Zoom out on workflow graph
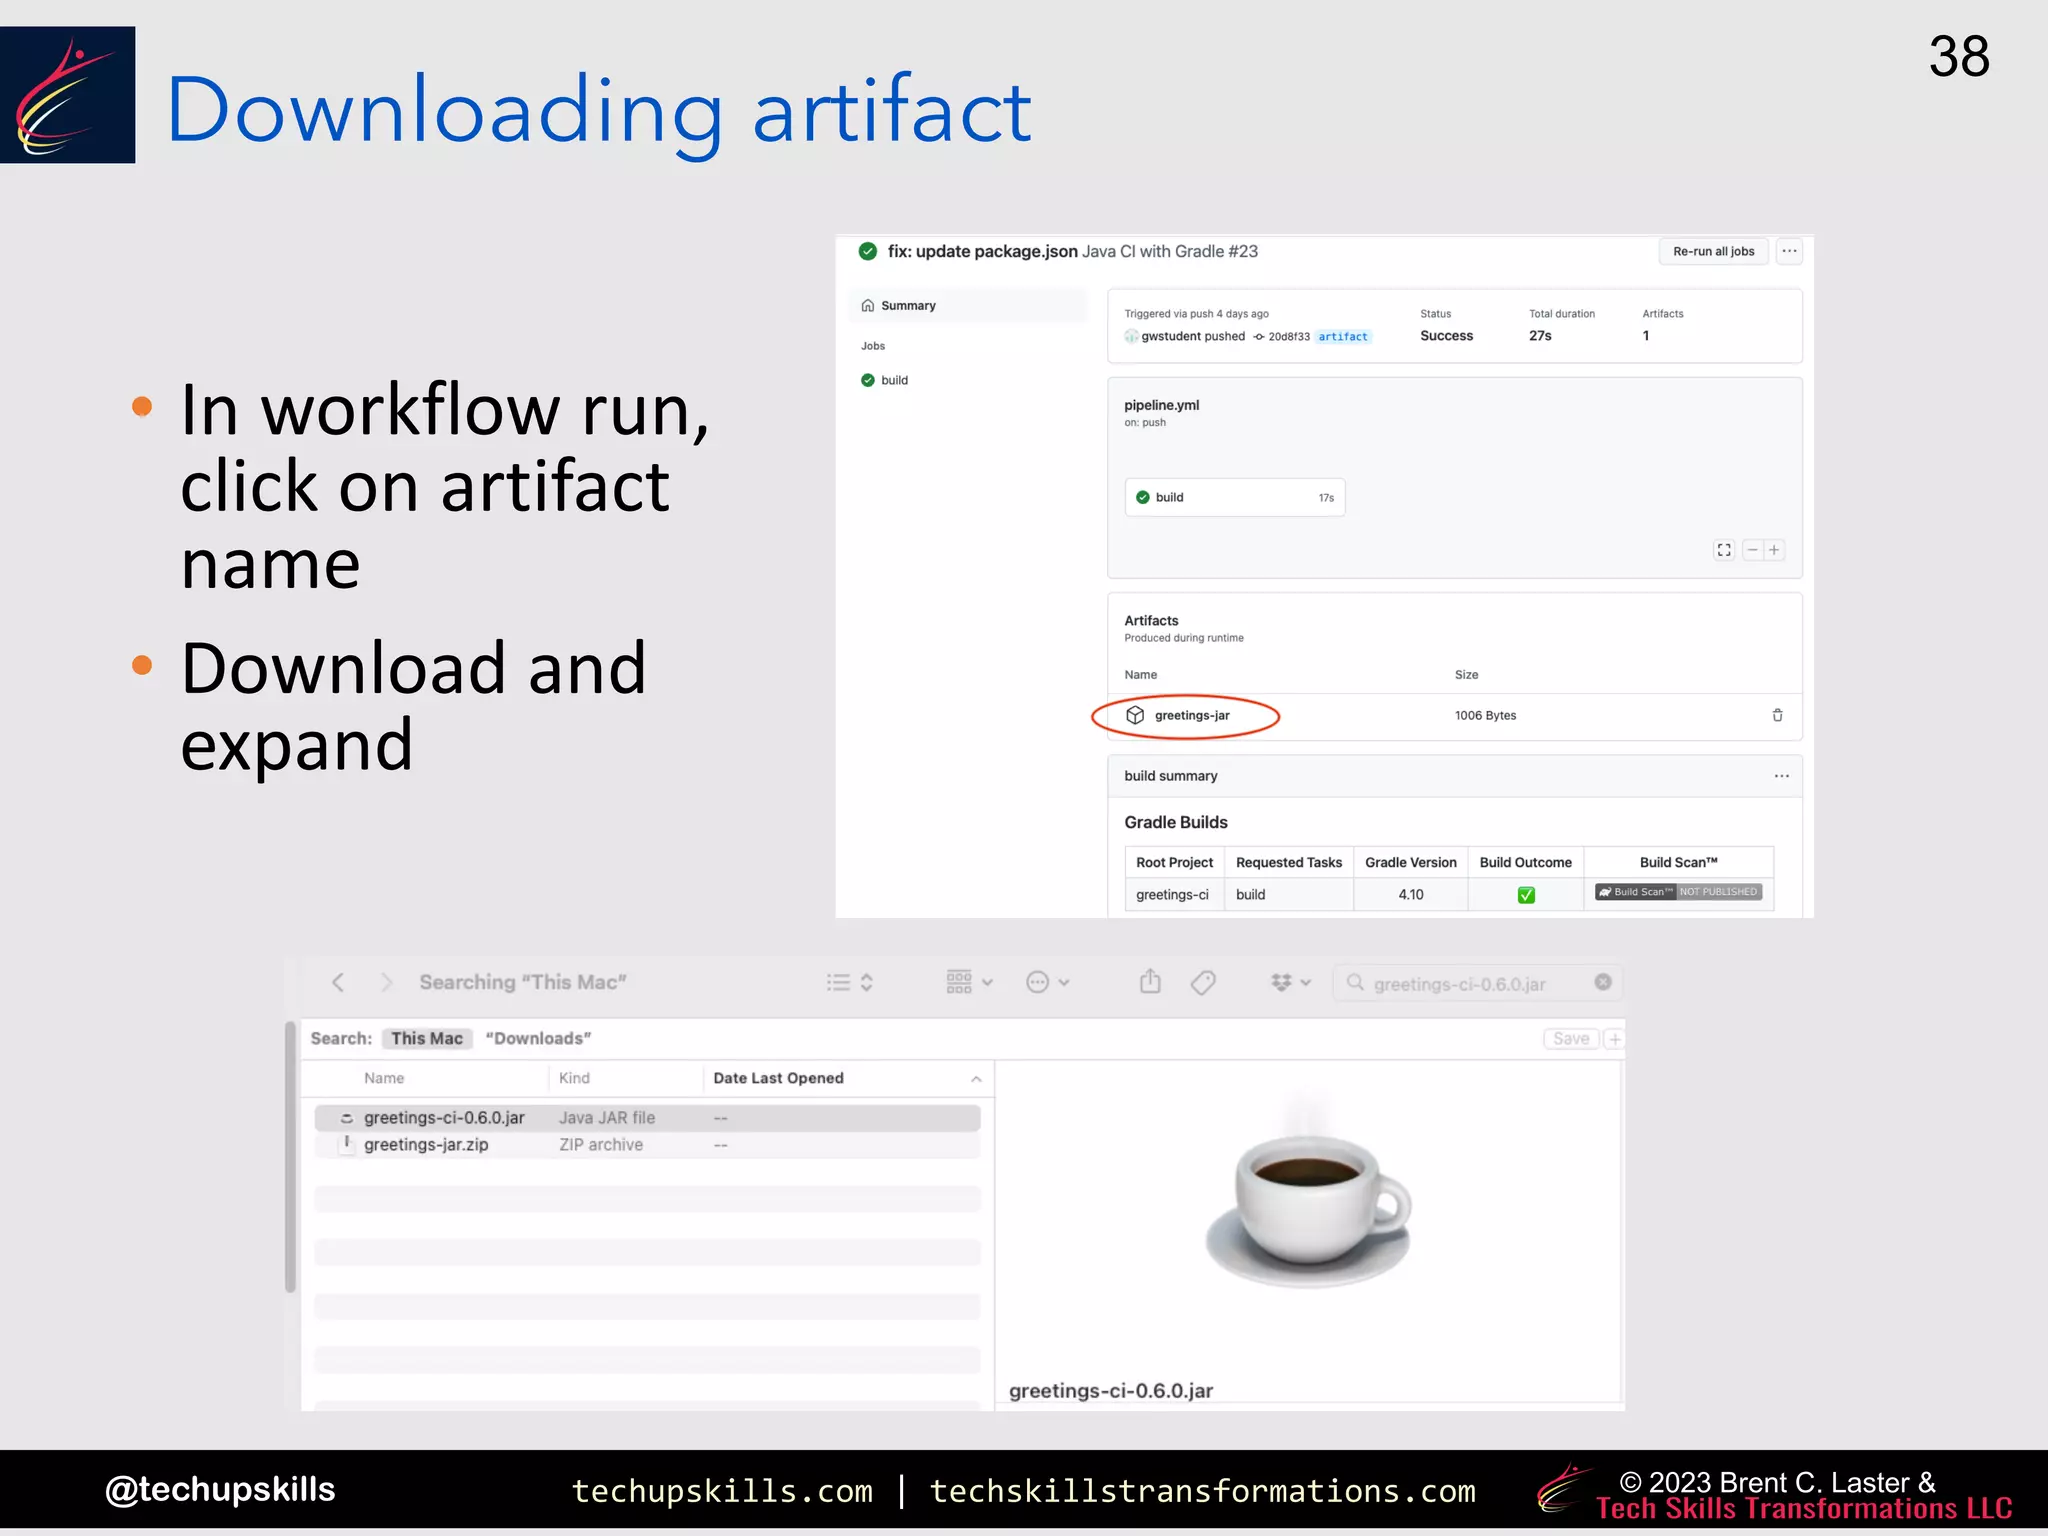Image resolution: width=2048 pixels, height=1536 pixels. click(x=1752, y=550)
